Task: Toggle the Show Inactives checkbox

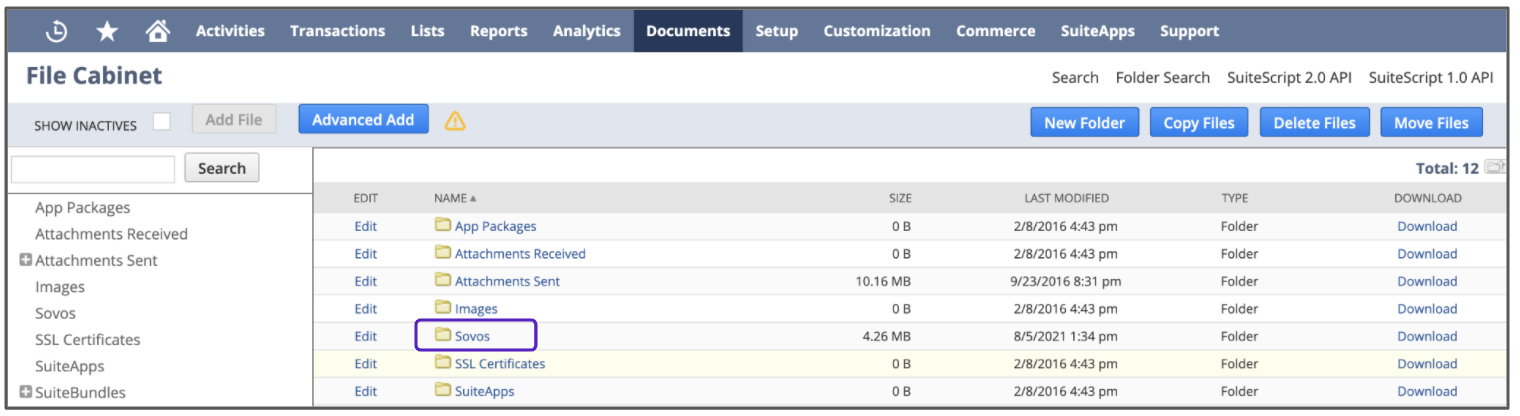Action: click(x=161, y=122)
